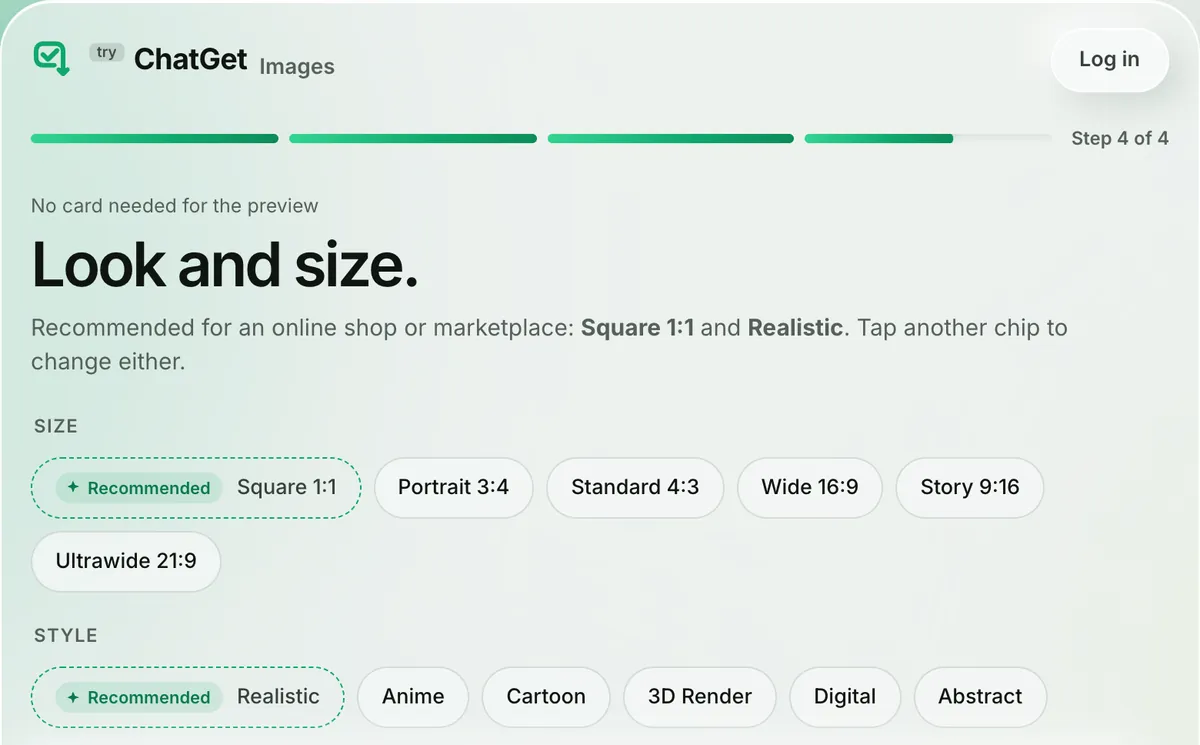The image size is (1200, 745).
Task: Click the Images label in header
Action: coord(297,67)
